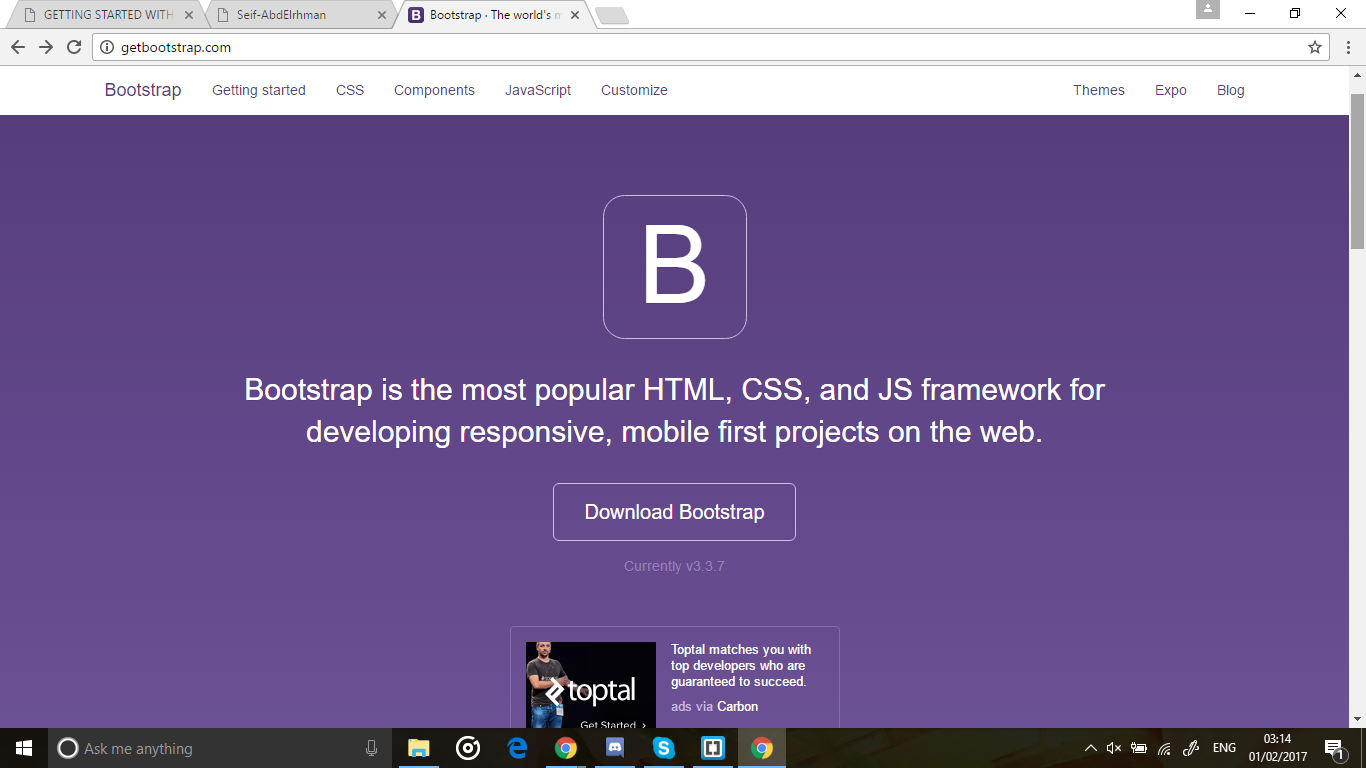Bookmark this page with the star icon
The width and height of the screenshot is (1366, 768).
click(1315, 47)
